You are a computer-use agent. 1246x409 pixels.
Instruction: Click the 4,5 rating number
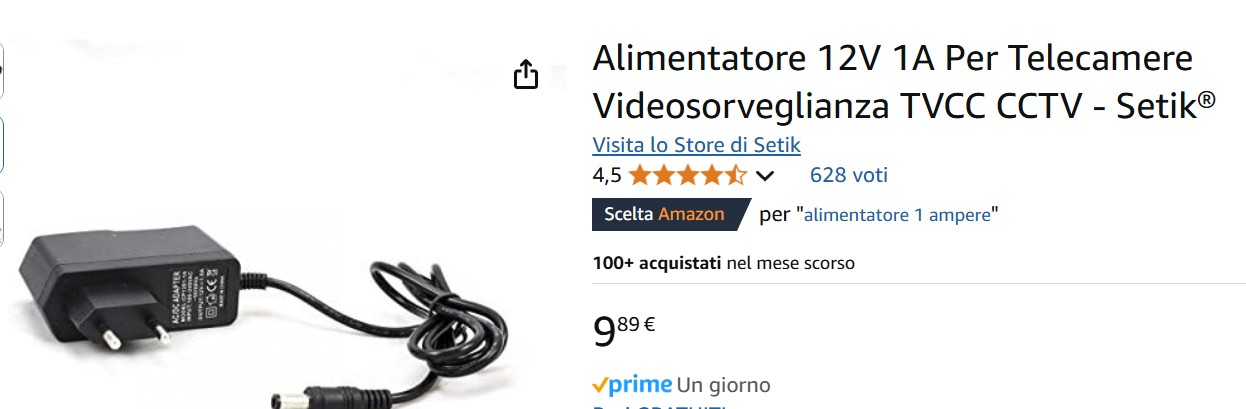tap(607, 176)
